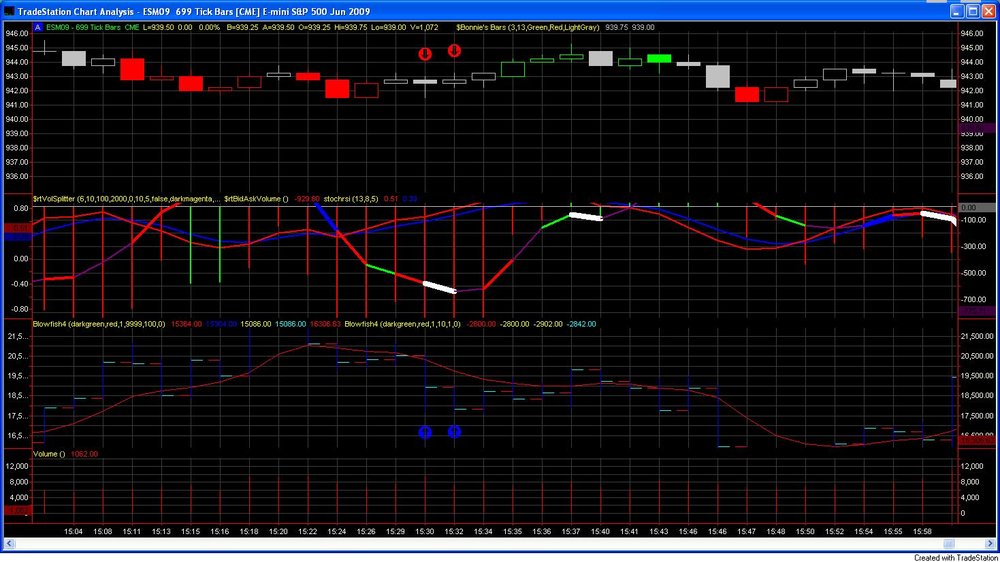This screenshot has width=1000, height=562.
Task: Click the blue 'A' chart status icon
Action: (38, 27)
